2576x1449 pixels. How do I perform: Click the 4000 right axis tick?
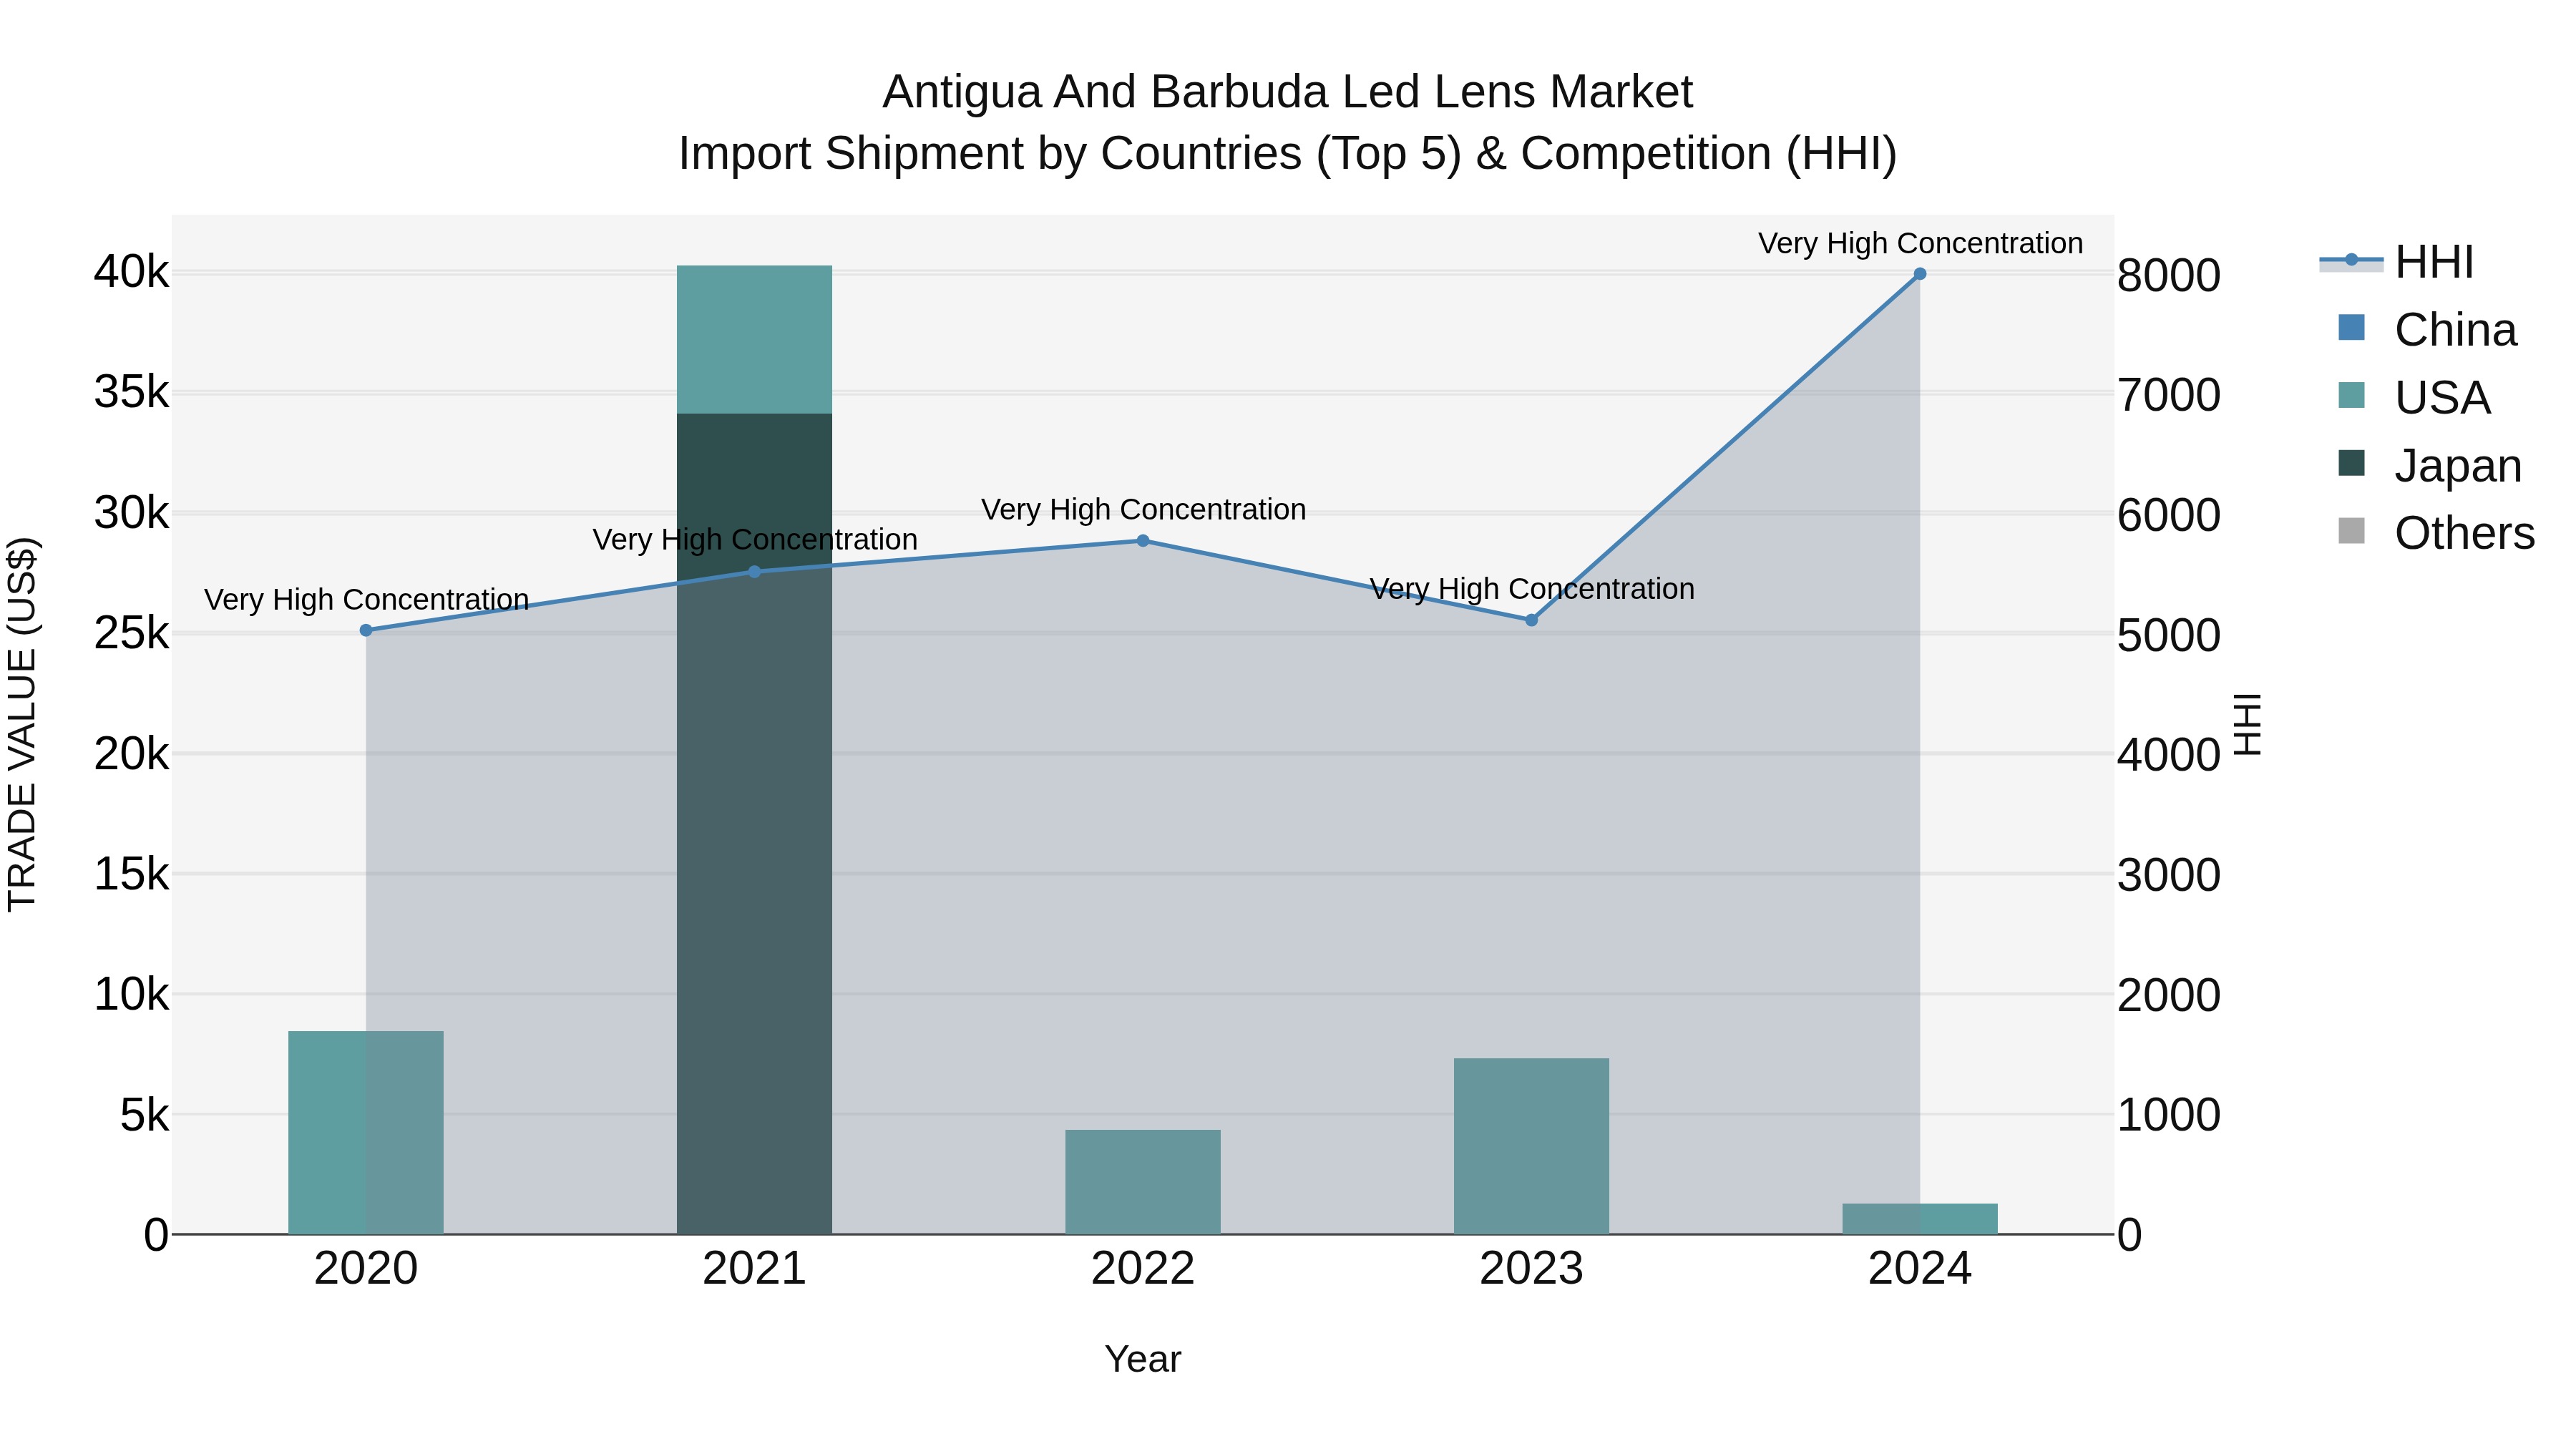[x=2169, y=755]
